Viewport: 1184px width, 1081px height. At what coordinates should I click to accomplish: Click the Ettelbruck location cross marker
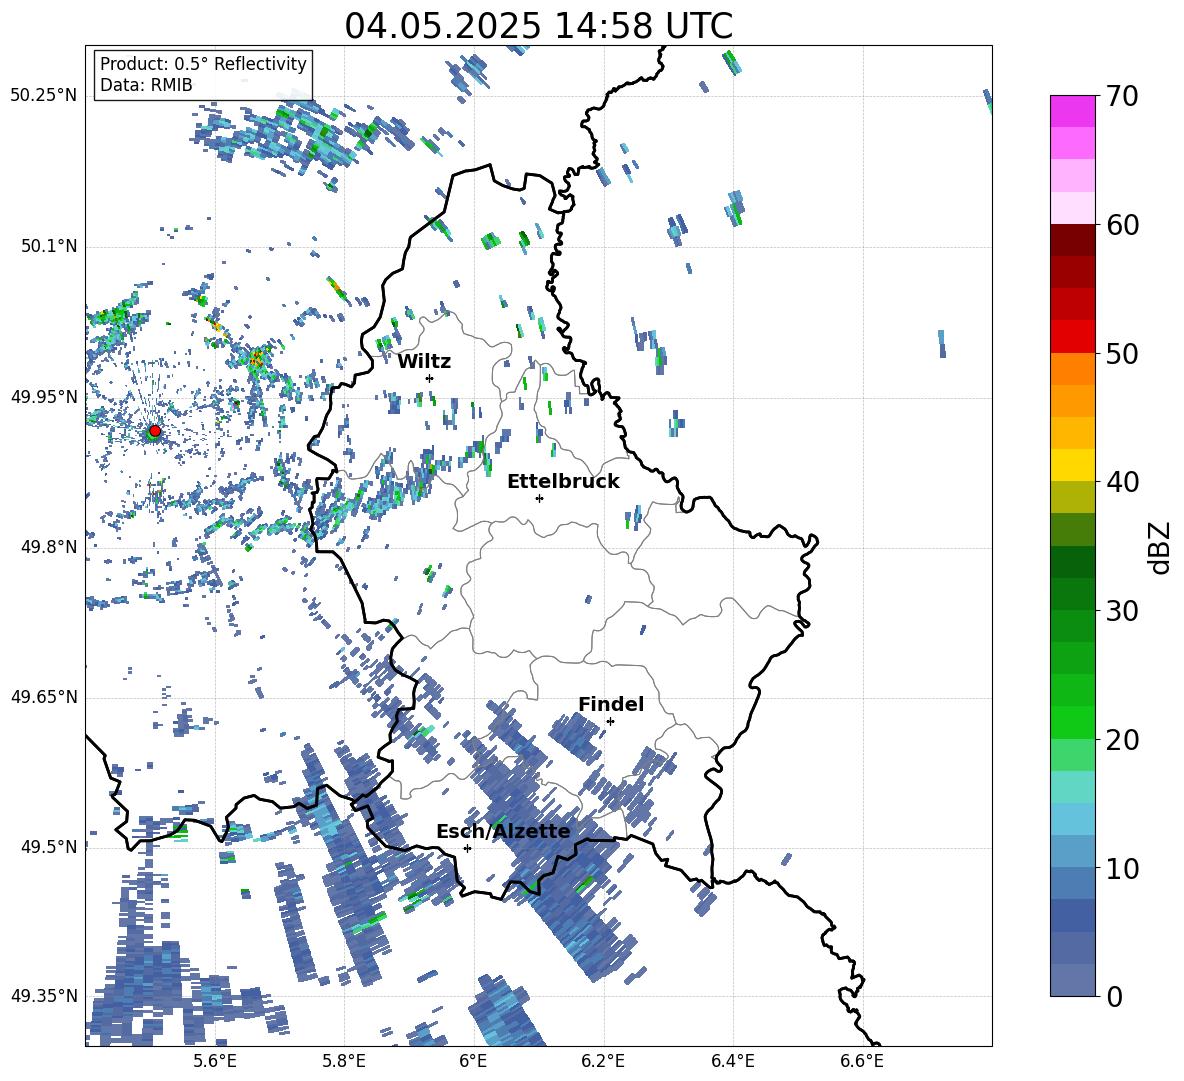539,498
